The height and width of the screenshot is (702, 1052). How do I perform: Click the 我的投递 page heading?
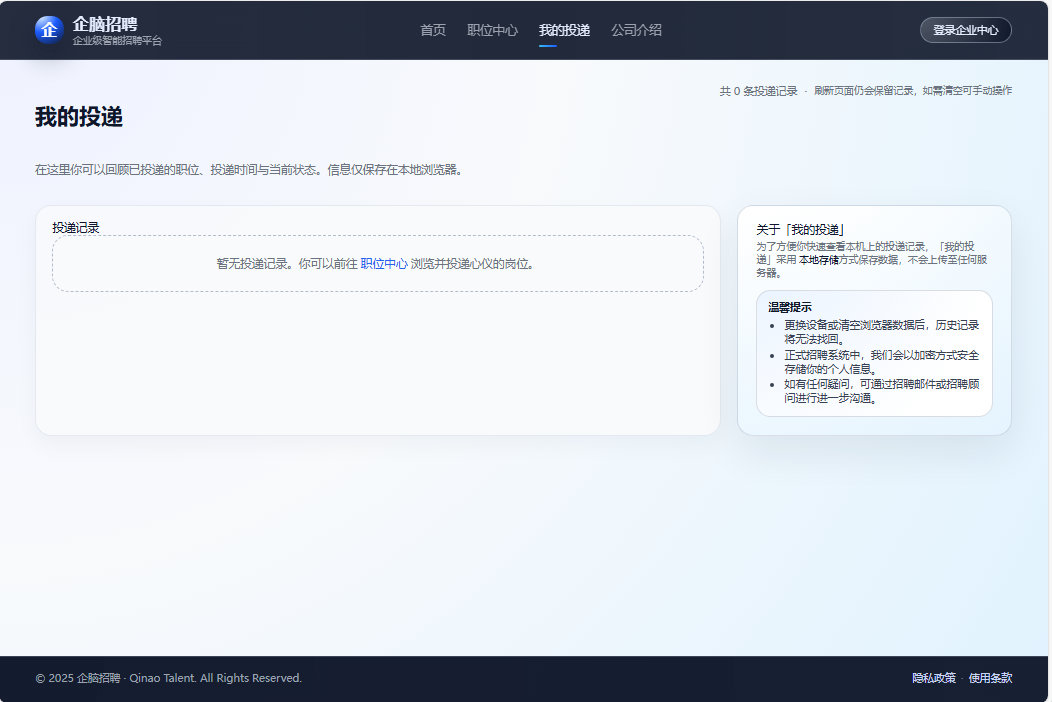click(x=79, y=117)
